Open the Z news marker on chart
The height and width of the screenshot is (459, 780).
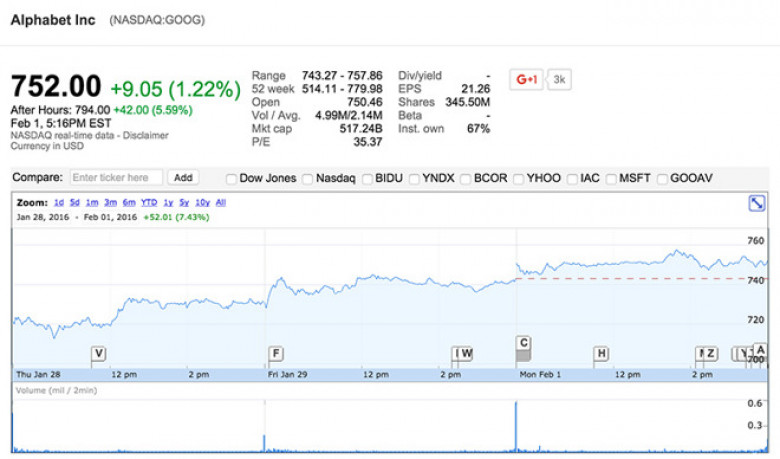point(710,354)
